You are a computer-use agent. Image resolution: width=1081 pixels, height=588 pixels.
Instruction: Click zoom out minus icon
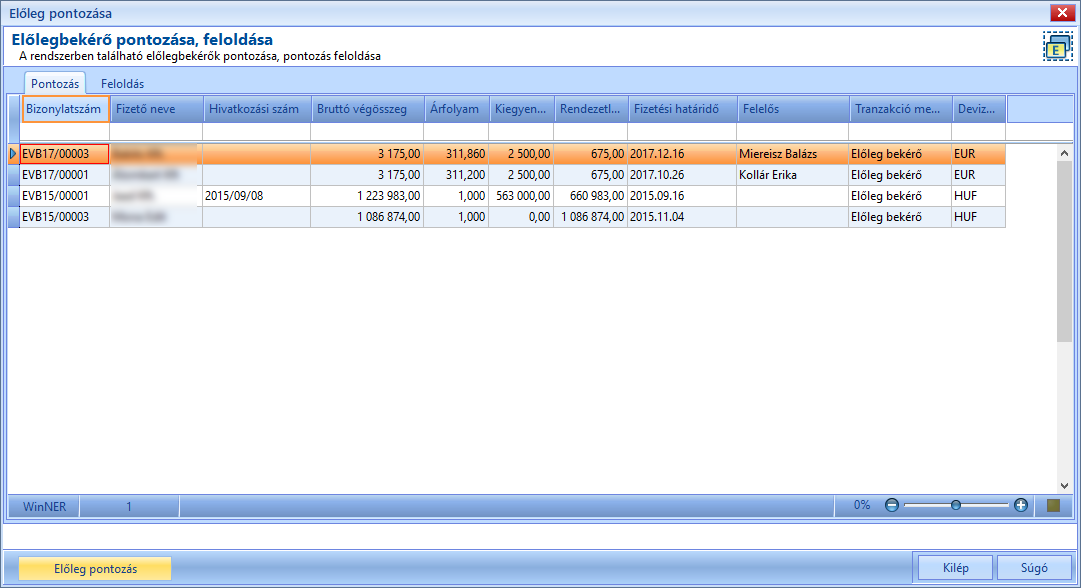coord(891,505)
